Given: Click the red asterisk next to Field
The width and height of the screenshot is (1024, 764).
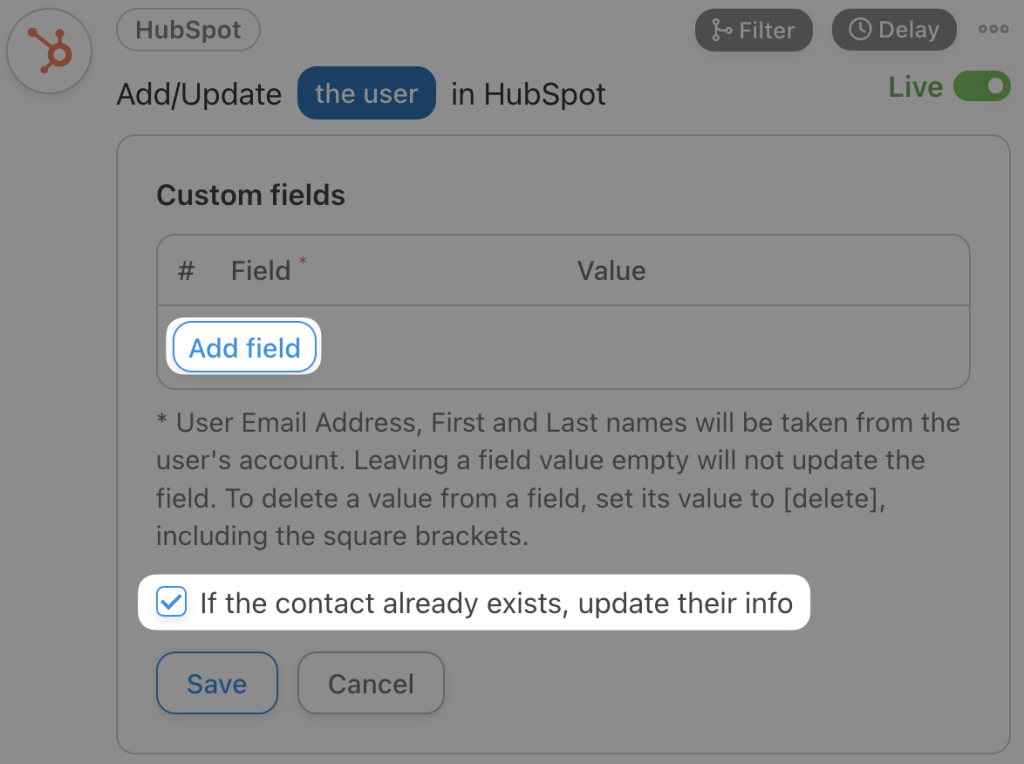Looking at the screenshot, I should click(305, 262).
